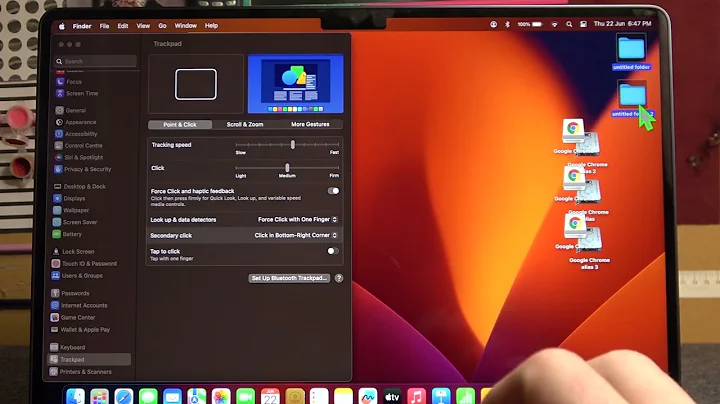This screenshot has width=720, height=404.
Task: Toggle Force Click and haptic feedback
Action: pos(333,191)
